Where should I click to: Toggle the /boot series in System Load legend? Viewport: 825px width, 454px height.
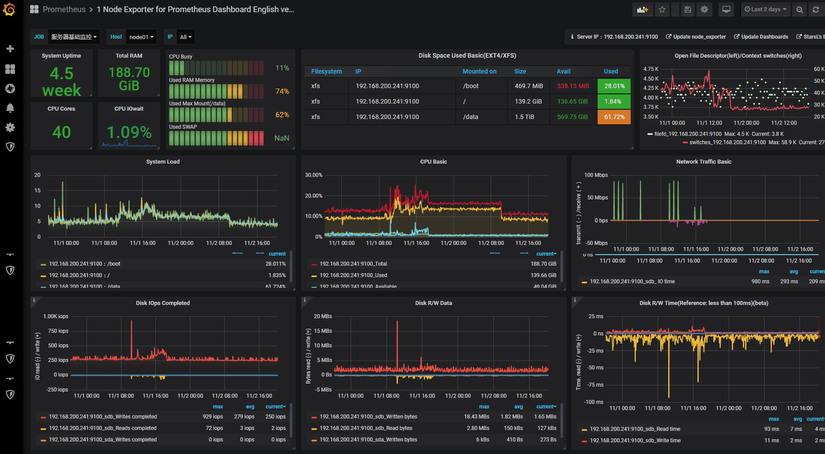[x=85, y=264]
